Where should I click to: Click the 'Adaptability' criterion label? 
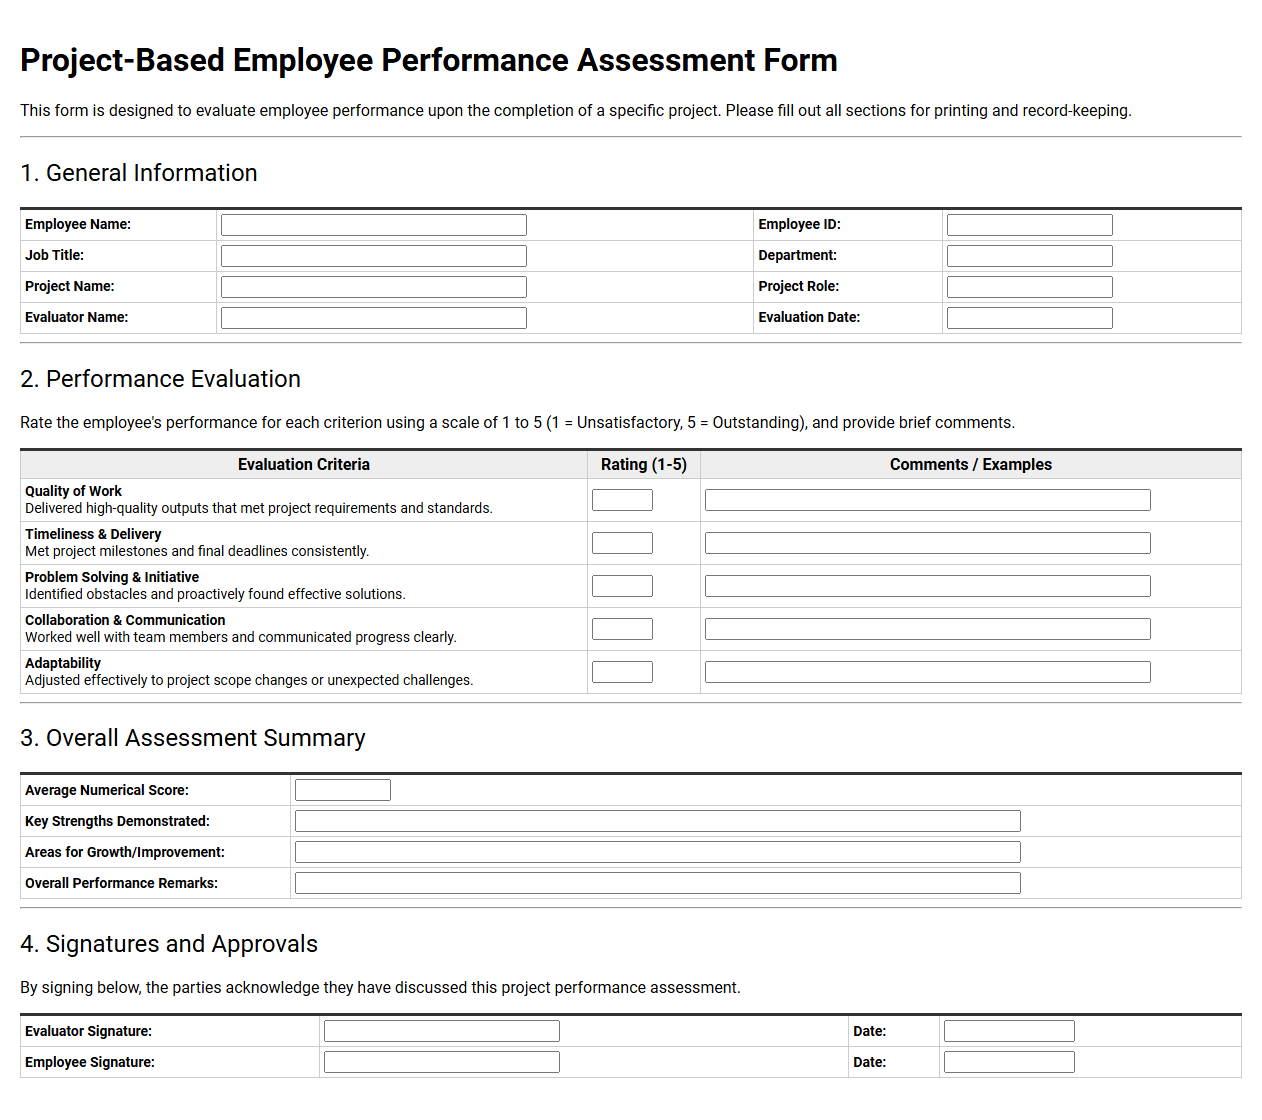[x=63, y=663]
